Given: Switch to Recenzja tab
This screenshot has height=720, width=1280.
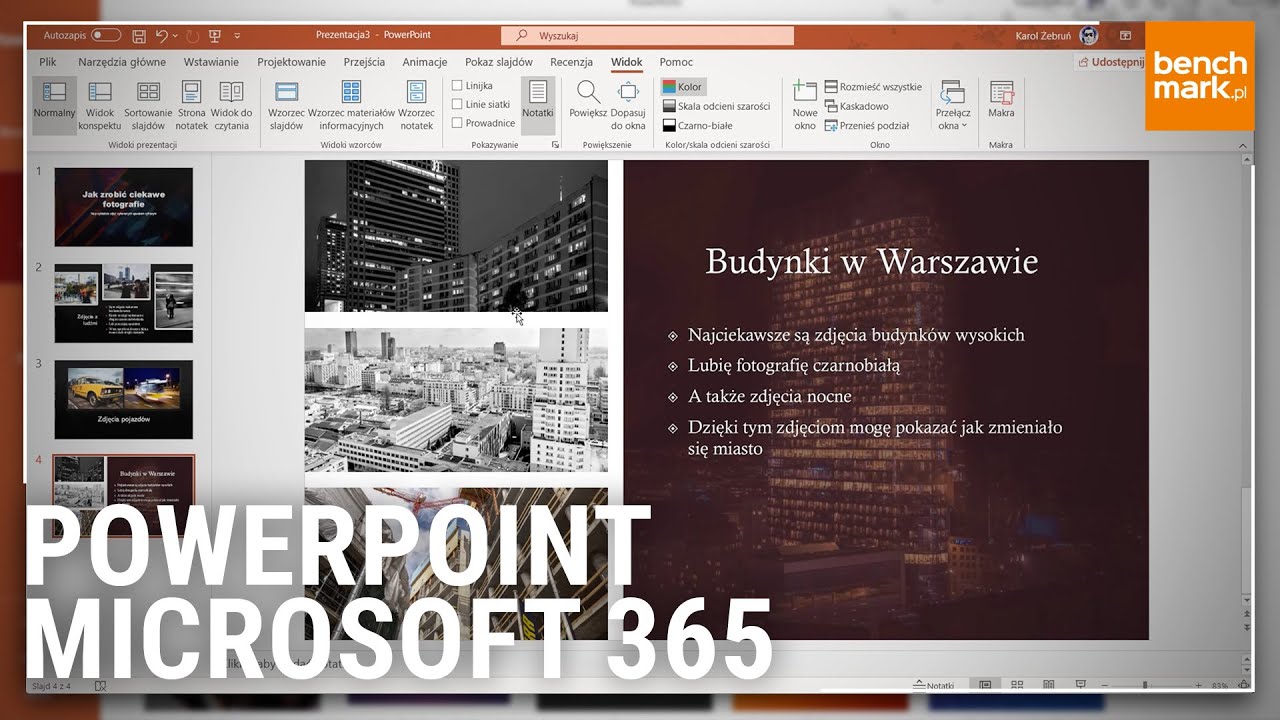Looking at the screenshot, I should click(572, 62).
